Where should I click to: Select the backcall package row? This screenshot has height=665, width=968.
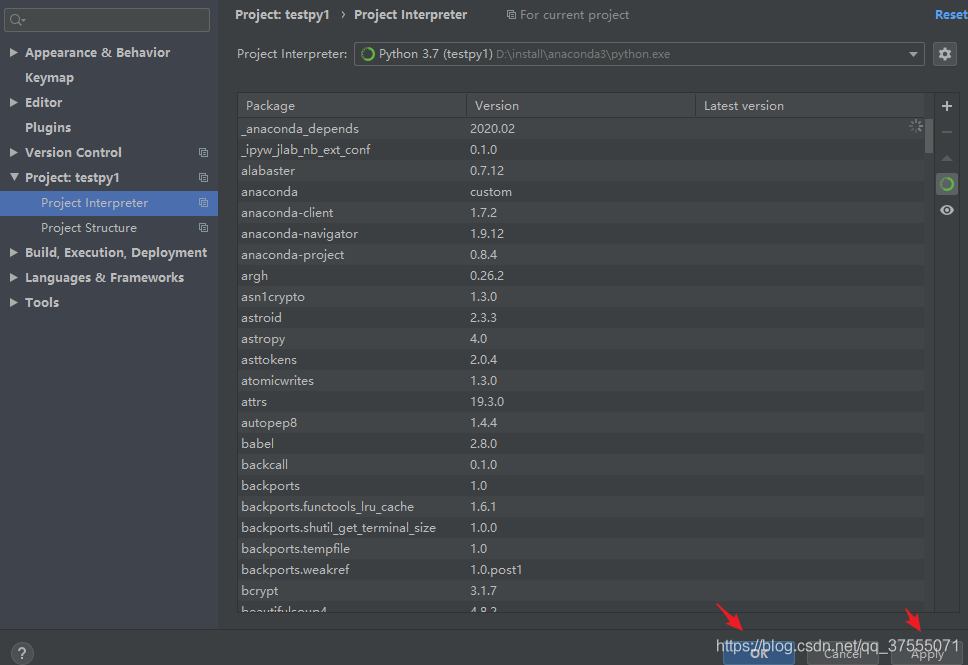(581, 464)
